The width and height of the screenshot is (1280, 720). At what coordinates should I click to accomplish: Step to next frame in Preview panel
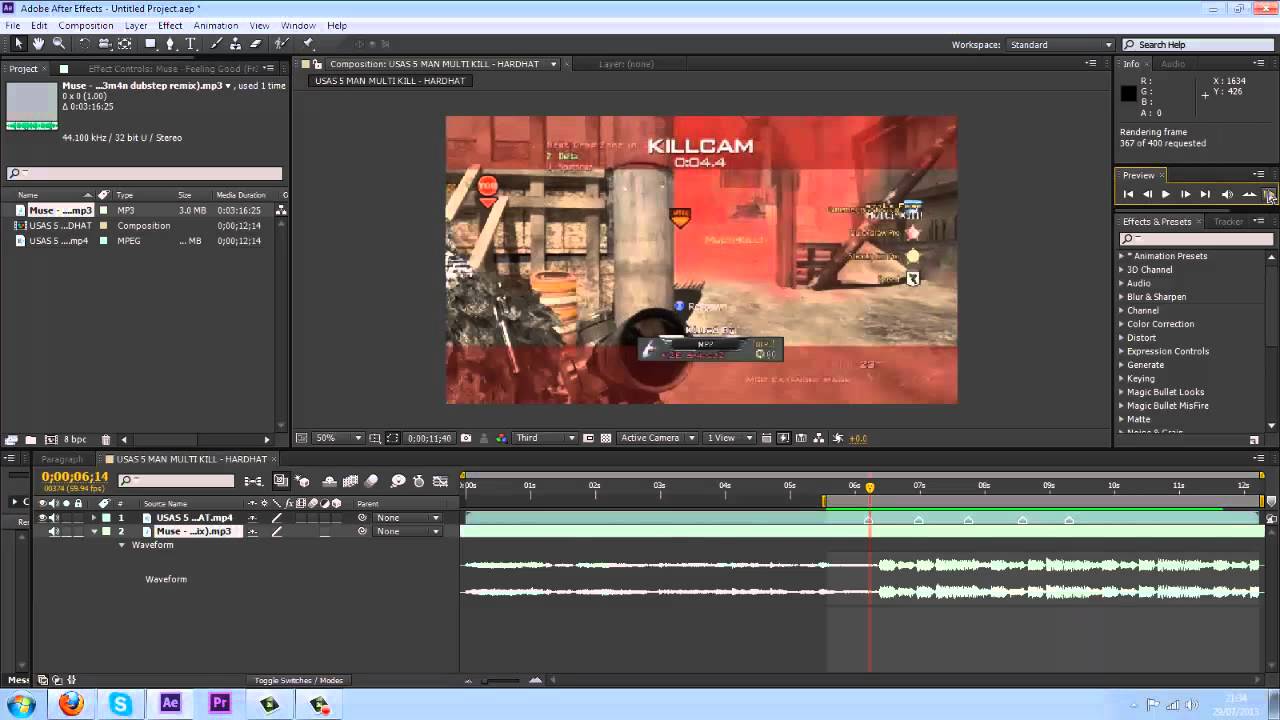point(1185,194)
